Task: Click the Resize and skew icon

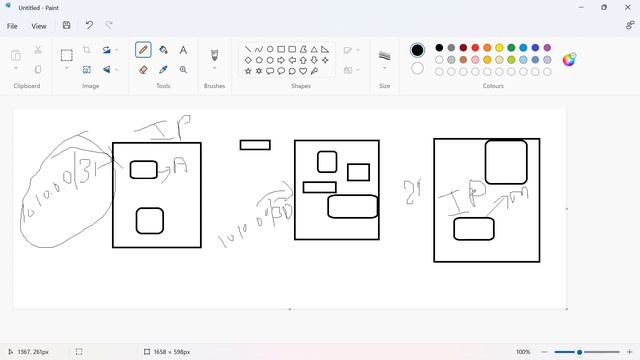Action: [87, 70]
